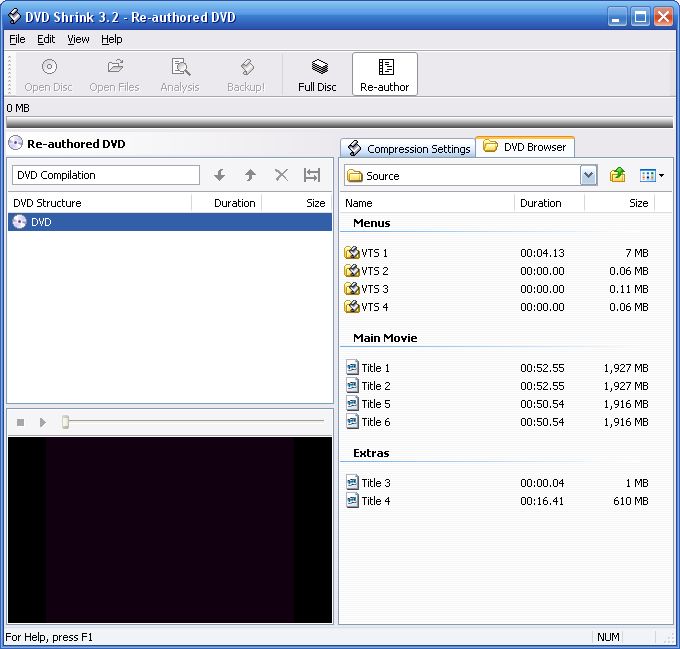Select the Title 2 file icon
Image resolution: width=680 pixels, height=649 pixels.
352,385
